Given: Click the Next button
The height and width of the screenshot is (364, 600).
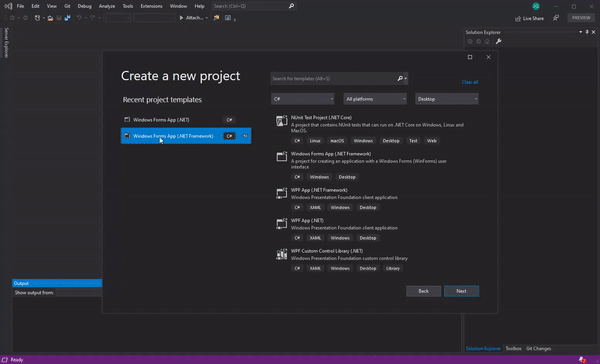Looking at the screenshot, I should 461,291.
